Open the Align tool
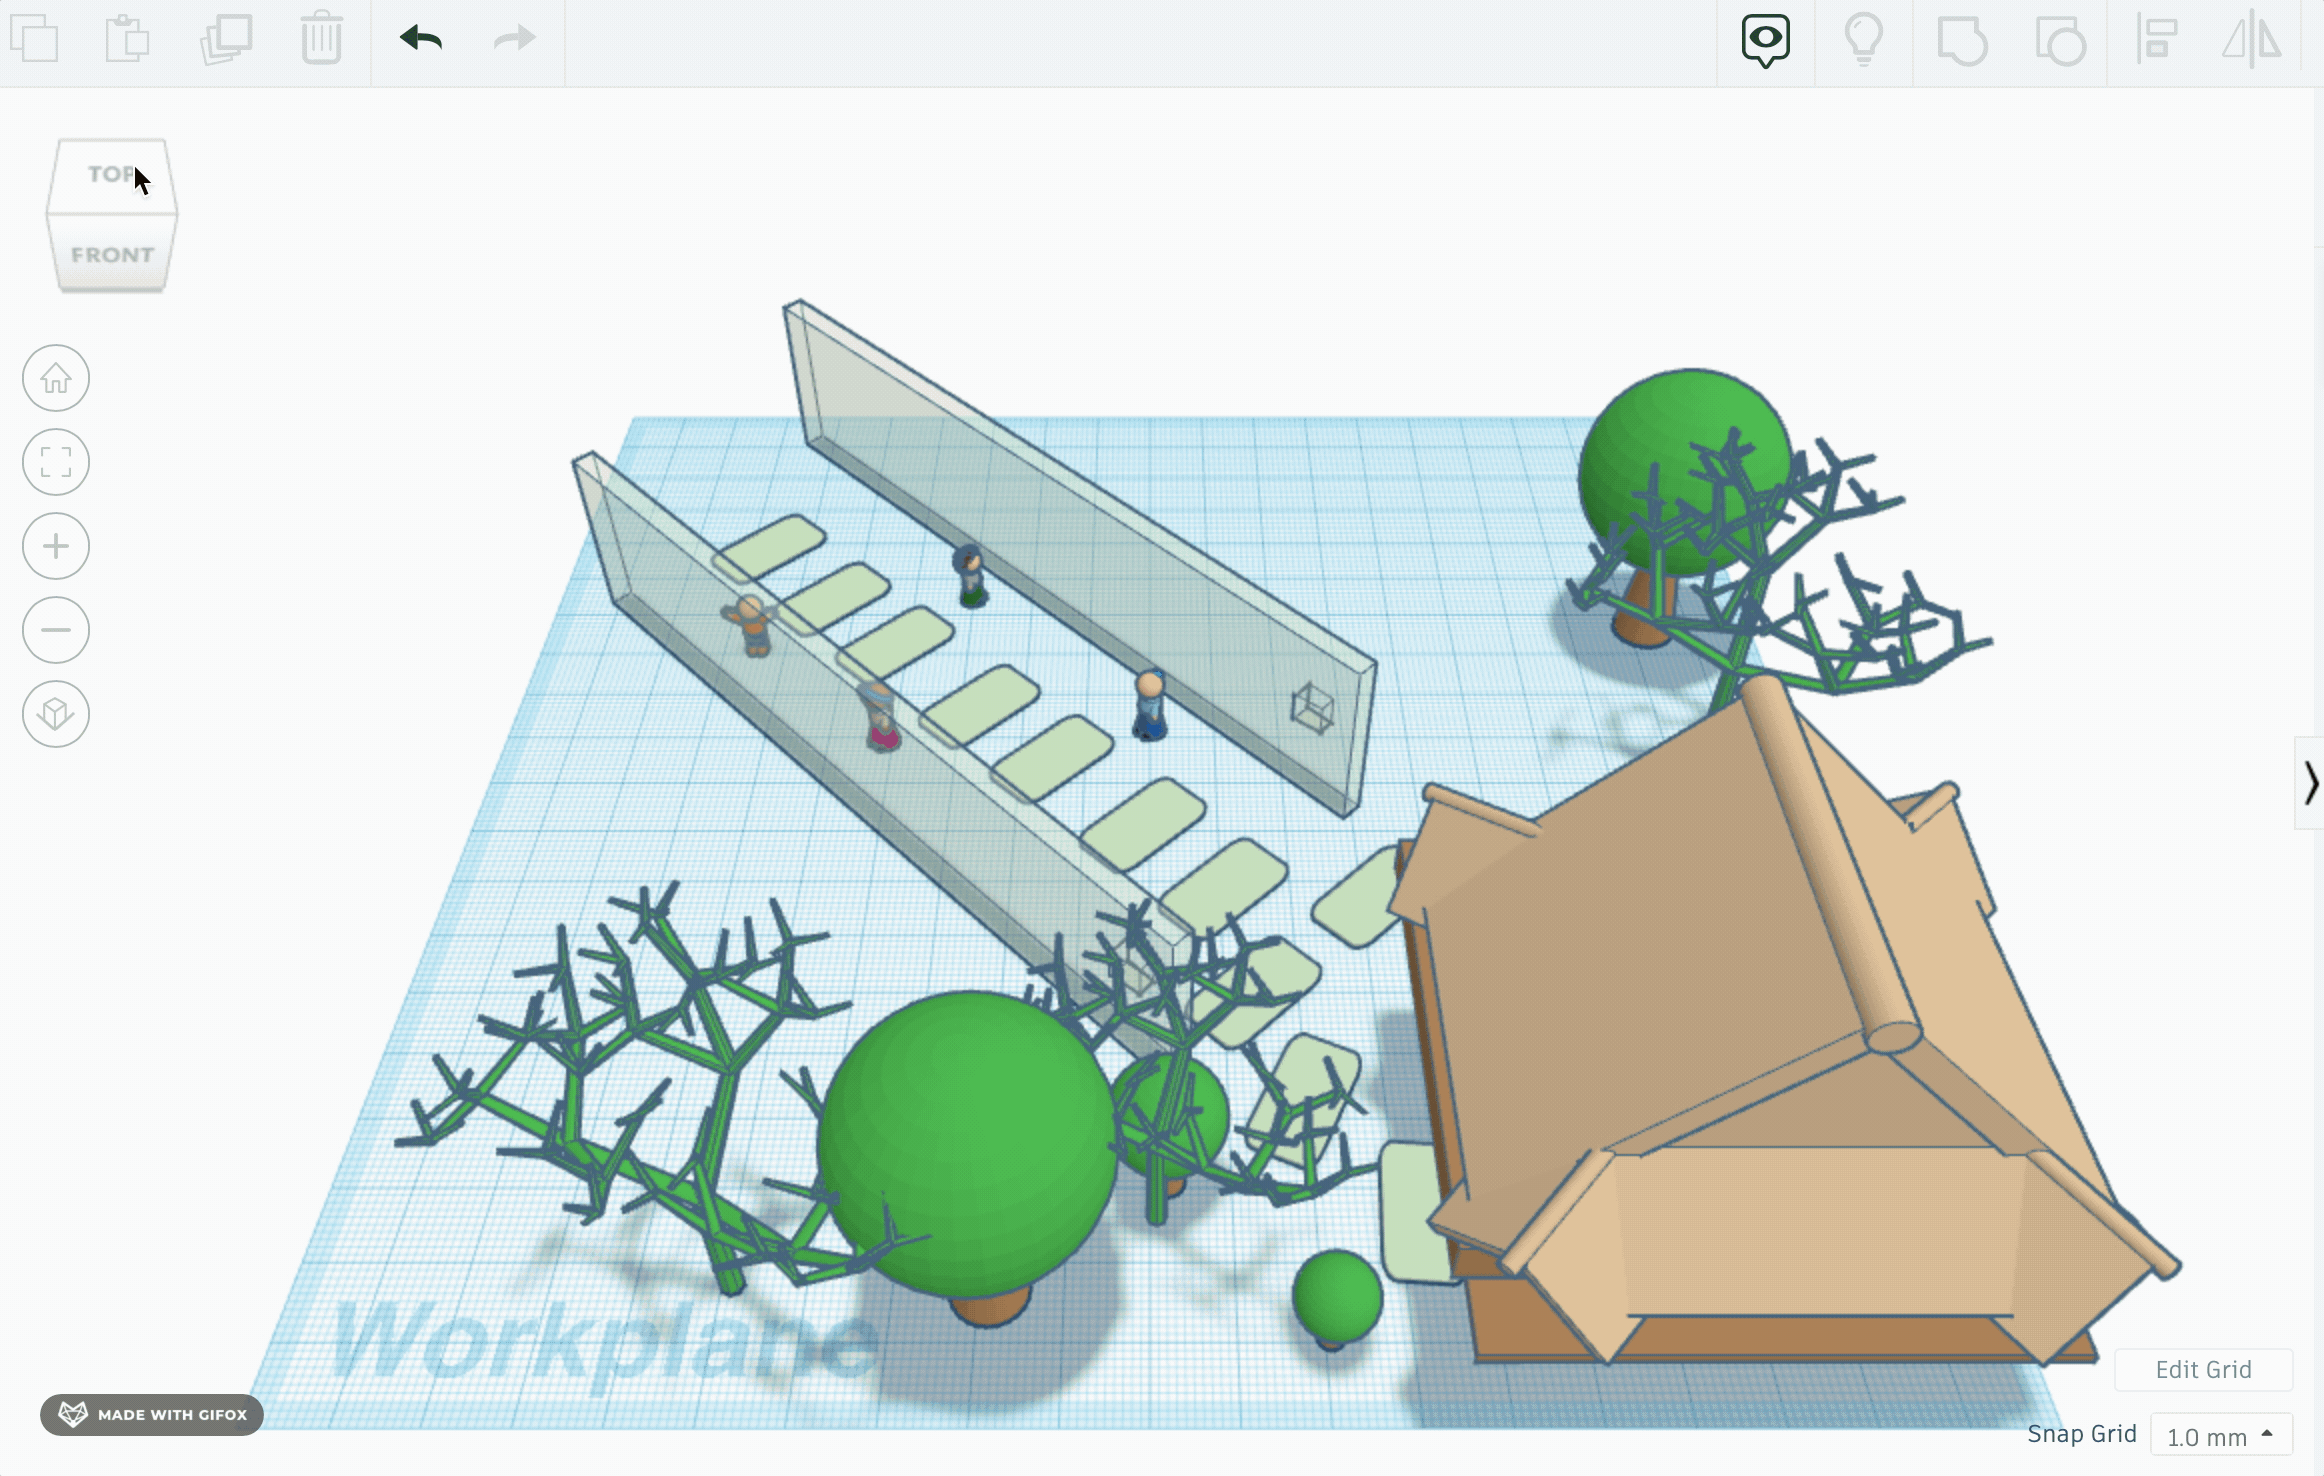 2157,40
